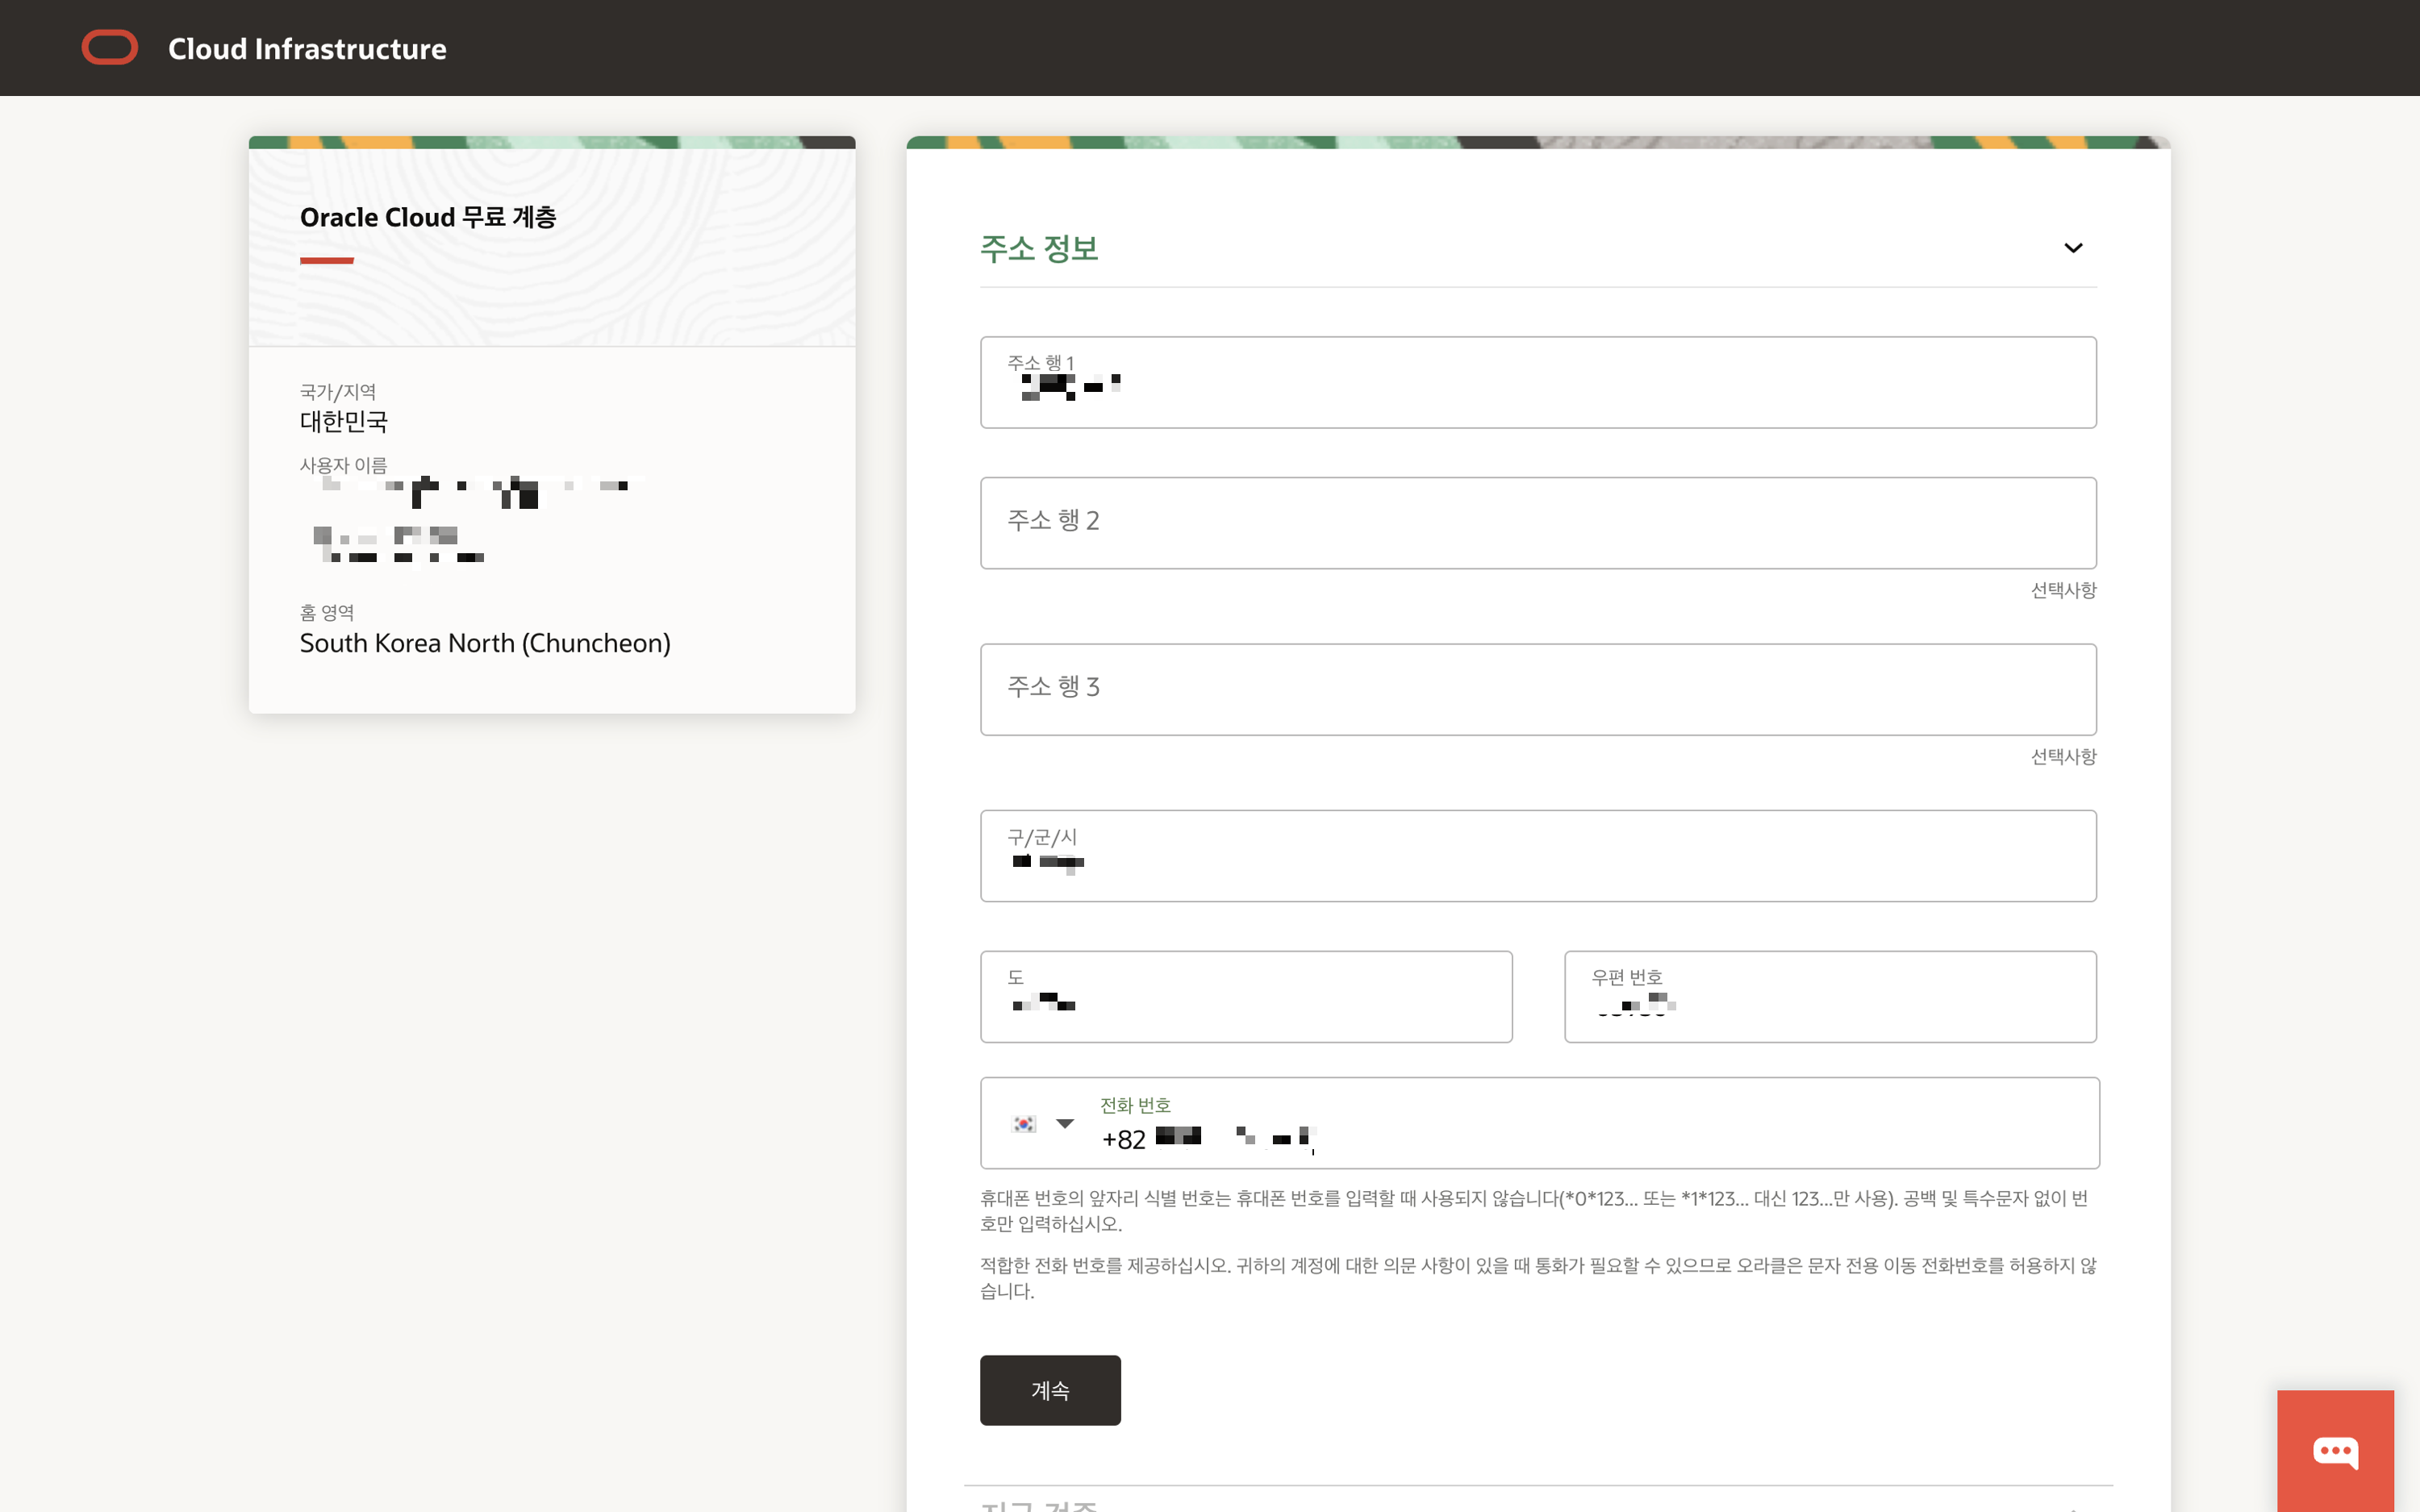The width and height of the screenshot is (2420, 1512).
Task: Click the 선택사항 label under 주소 행 2
Action: point(2063,590)
